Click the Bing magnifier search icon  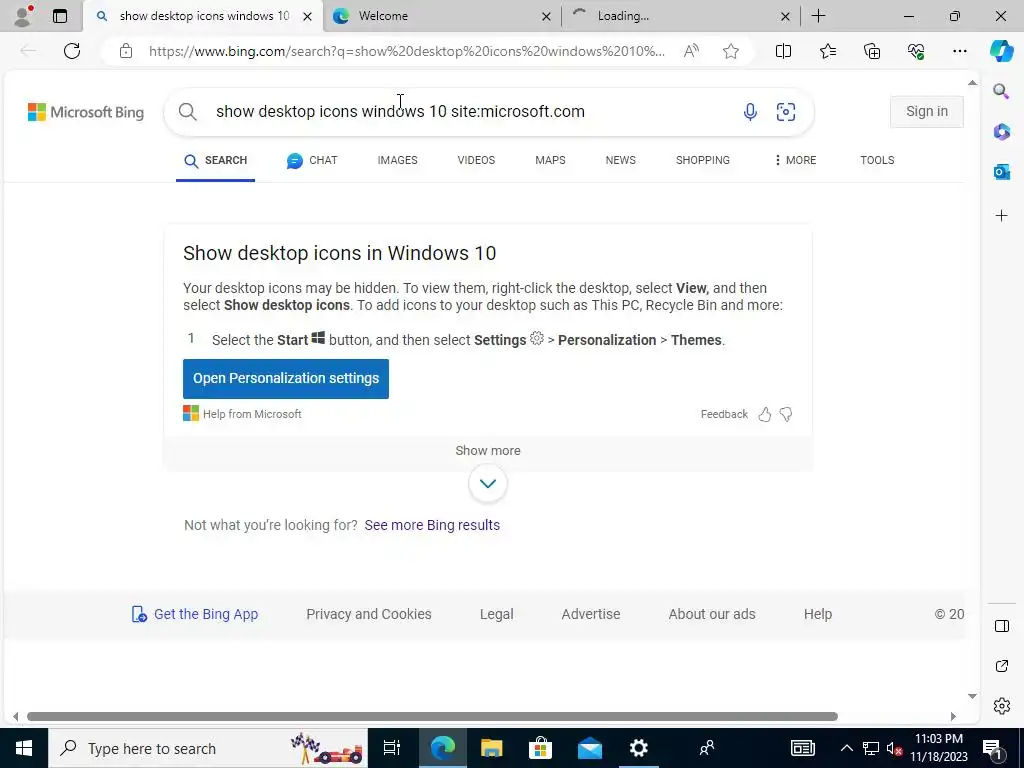click(x=187, y=112)
